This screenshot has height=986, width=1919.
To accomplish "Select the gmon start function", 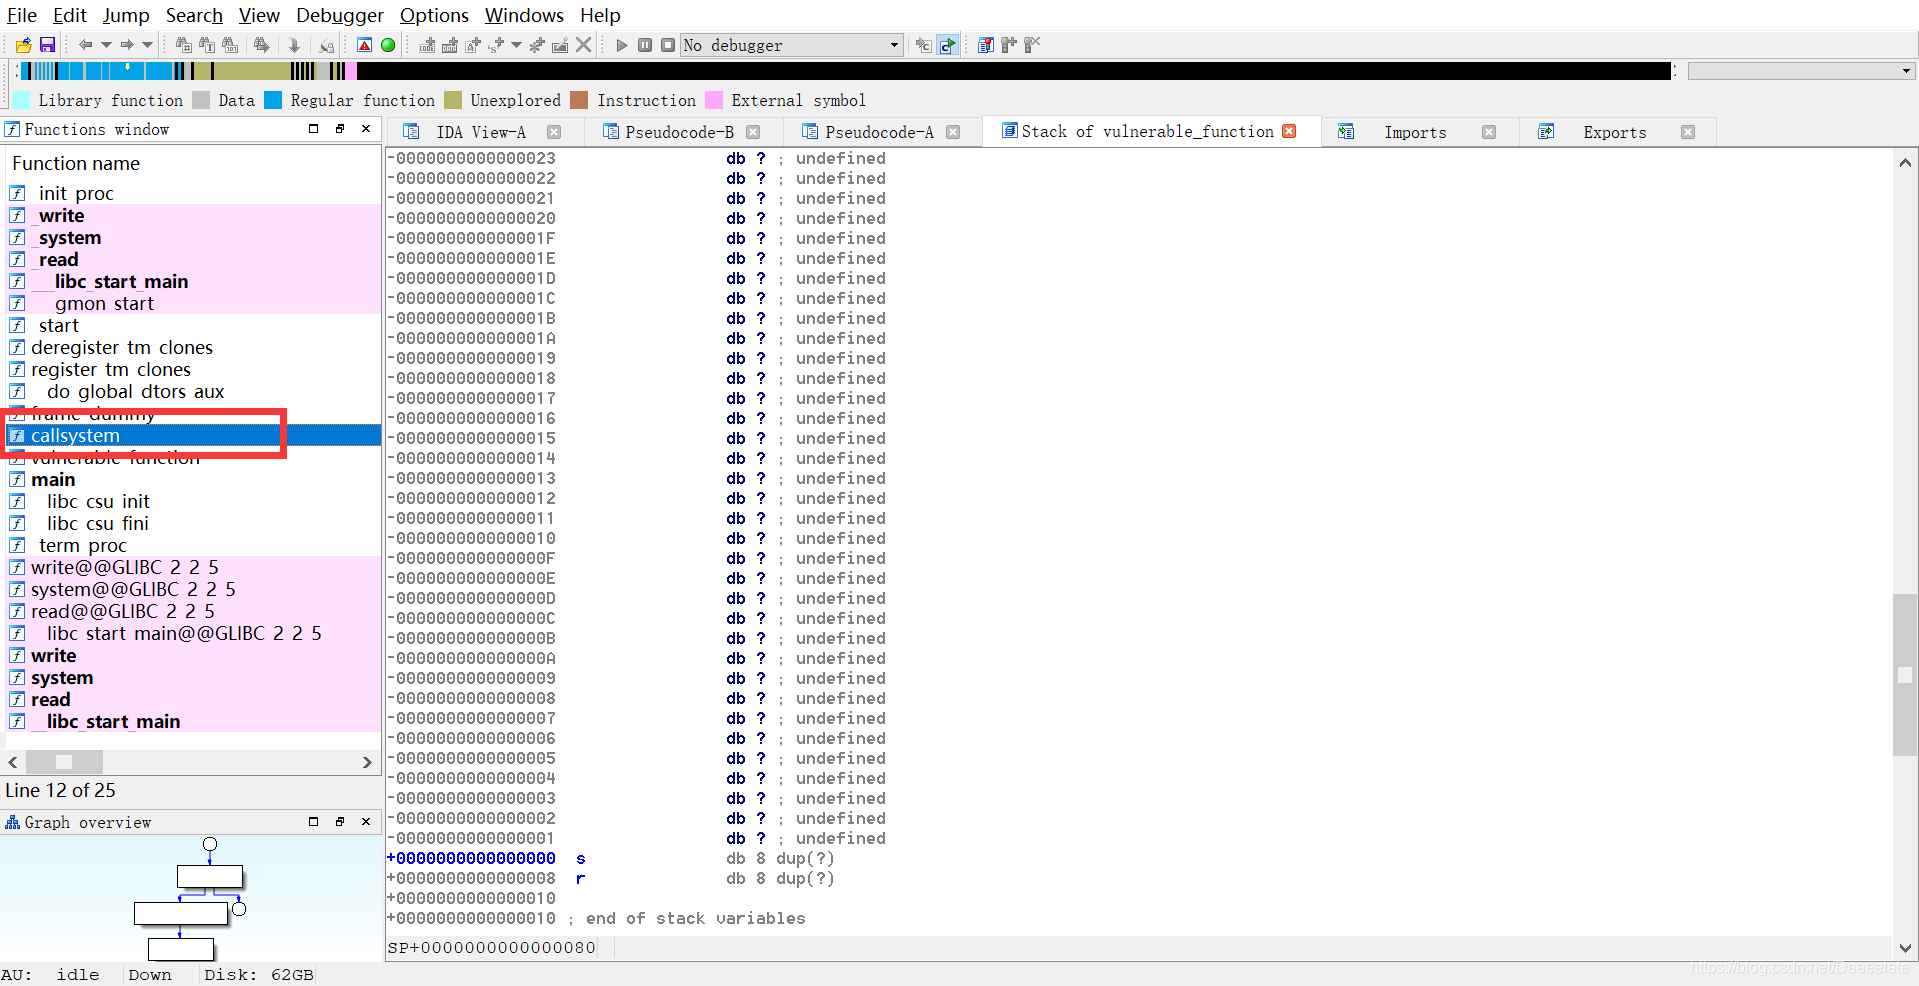I will 193,303.
